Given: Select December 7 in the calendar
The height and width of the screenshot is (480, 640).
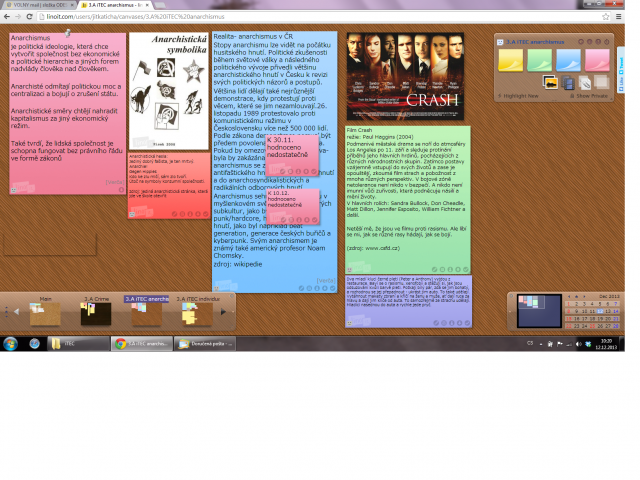Looking at the screenshot, I should coord(616,304).
